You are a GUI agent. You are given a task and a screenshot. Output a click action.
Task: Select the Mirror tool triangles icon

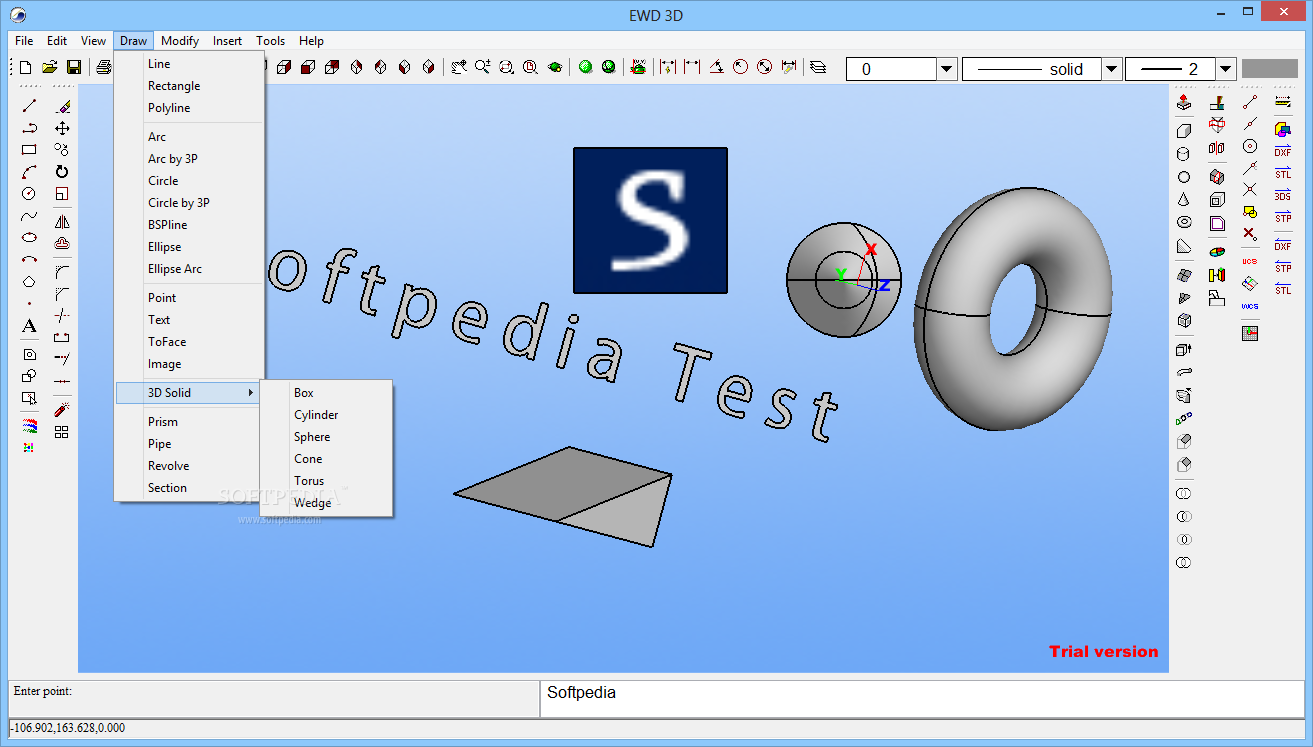[62, 222]
